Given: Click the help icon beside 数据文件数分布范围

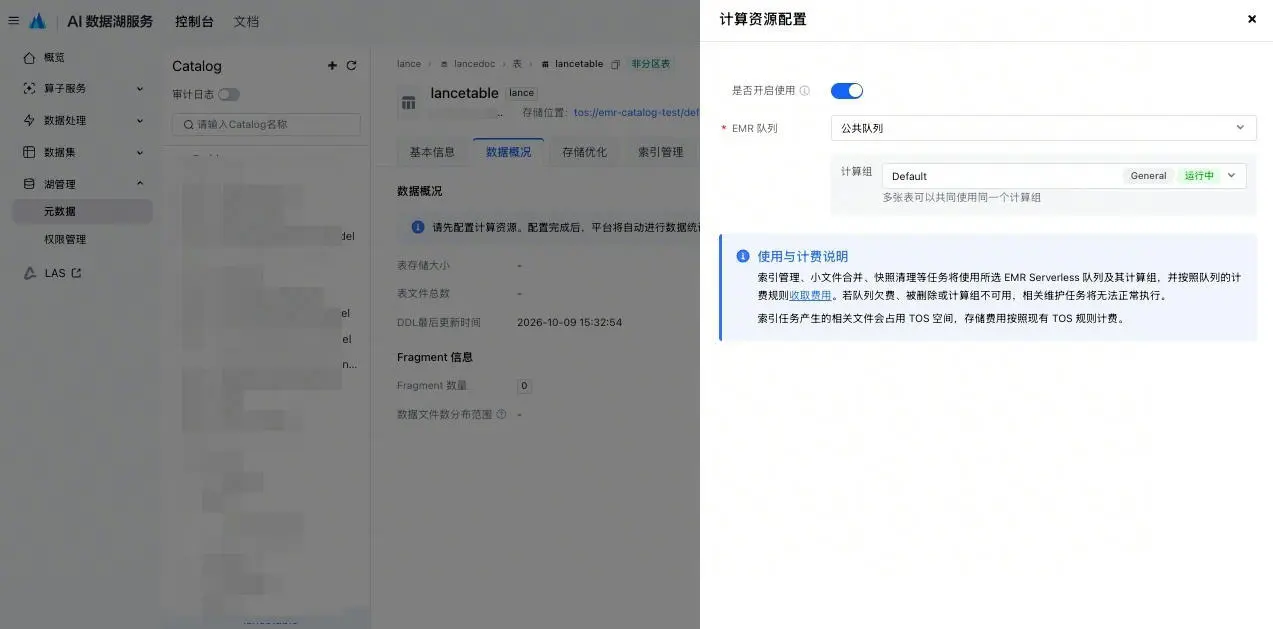Looking at the screenshot, I should (x=501, y=414).
